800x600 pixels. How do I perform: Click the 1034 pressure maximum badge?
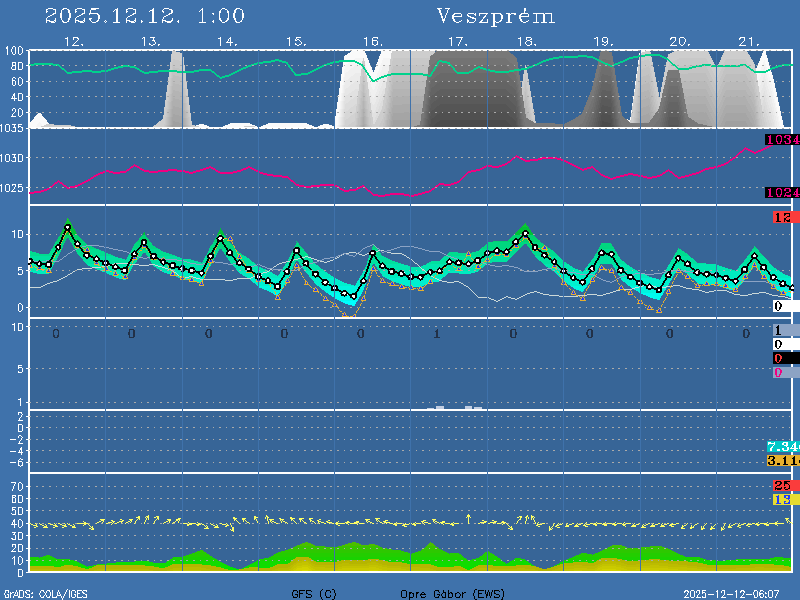[781, 140]
